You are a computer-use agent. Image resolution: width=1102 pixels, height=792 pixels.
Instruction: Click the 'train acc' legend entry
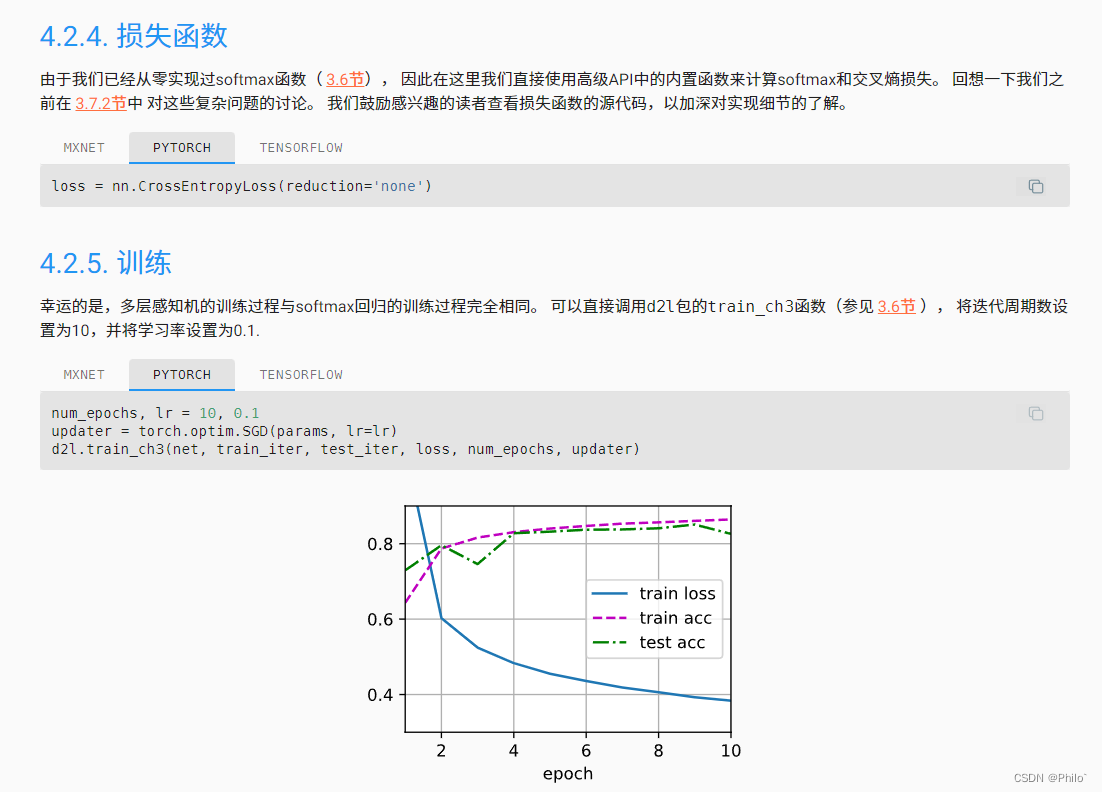point(652,618)
